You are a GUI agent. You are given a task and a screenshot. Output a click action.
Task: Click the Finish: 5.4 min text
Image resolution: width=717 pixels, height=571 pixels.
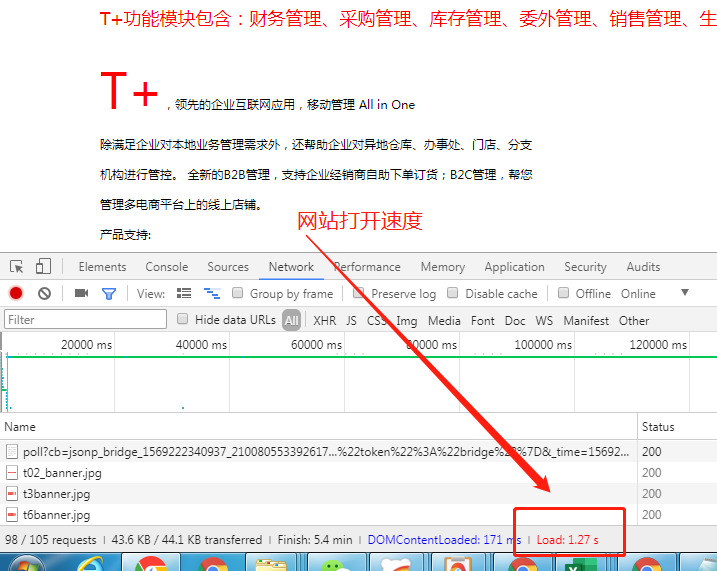pyautogui.click(x=315, y=540)
